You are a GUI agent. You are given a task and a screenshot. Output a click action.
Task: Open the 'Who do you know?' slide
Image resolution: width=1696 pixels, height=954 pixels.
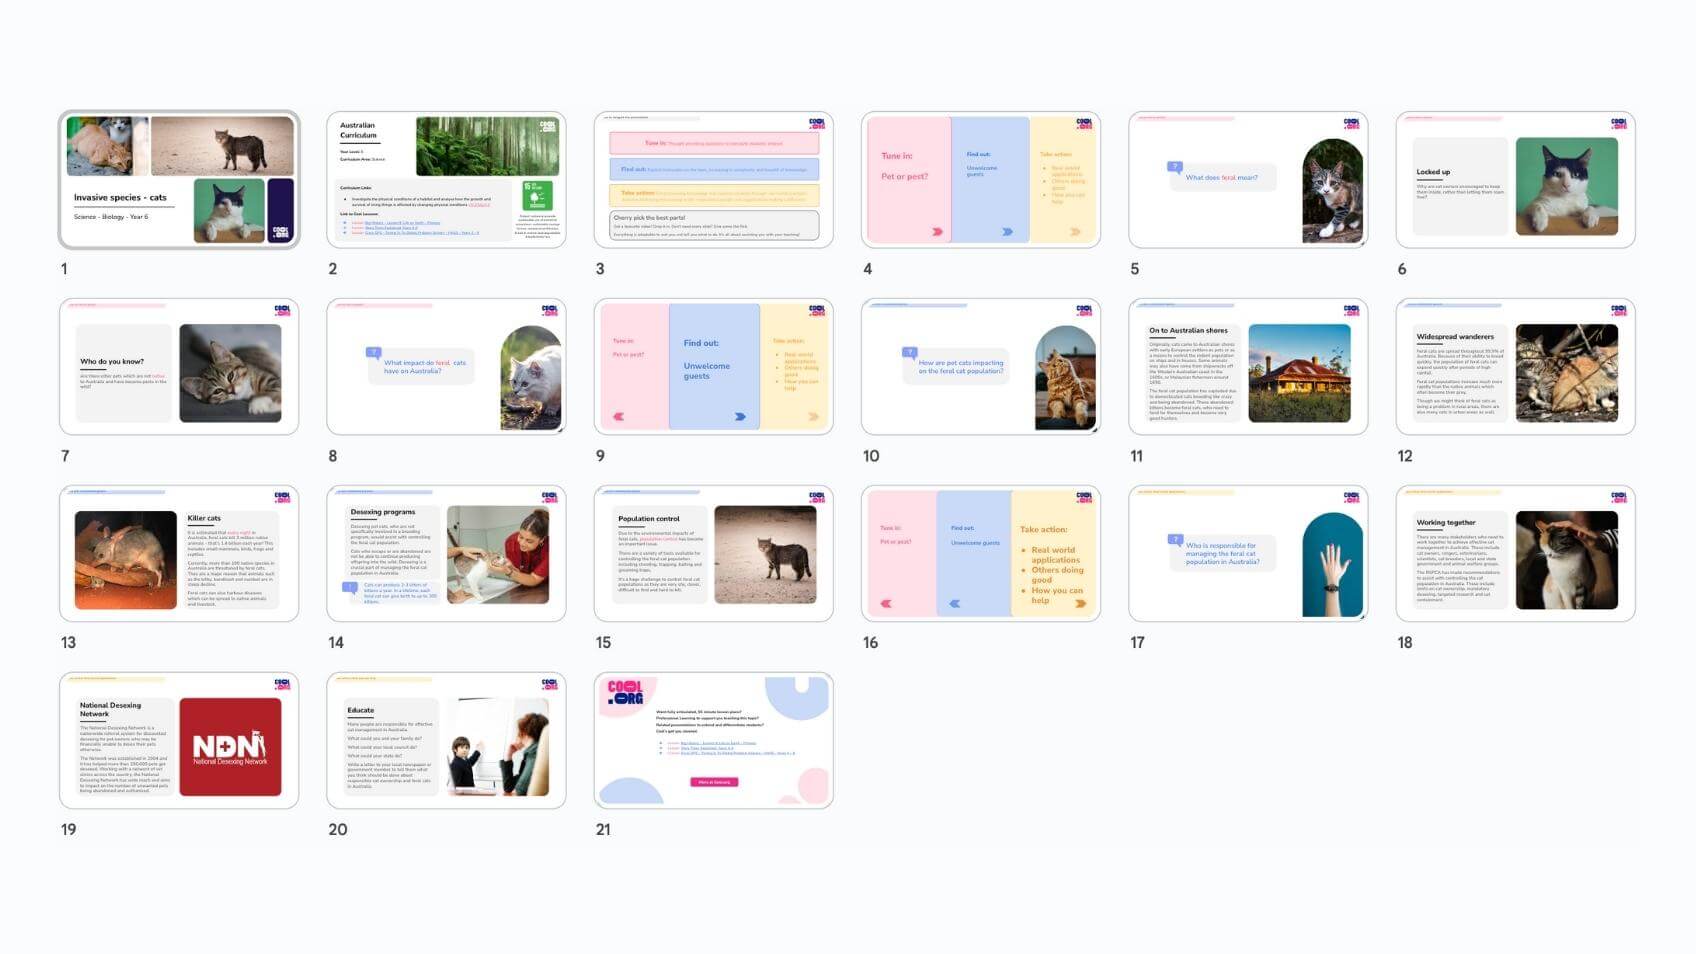[x=179, y=367]
